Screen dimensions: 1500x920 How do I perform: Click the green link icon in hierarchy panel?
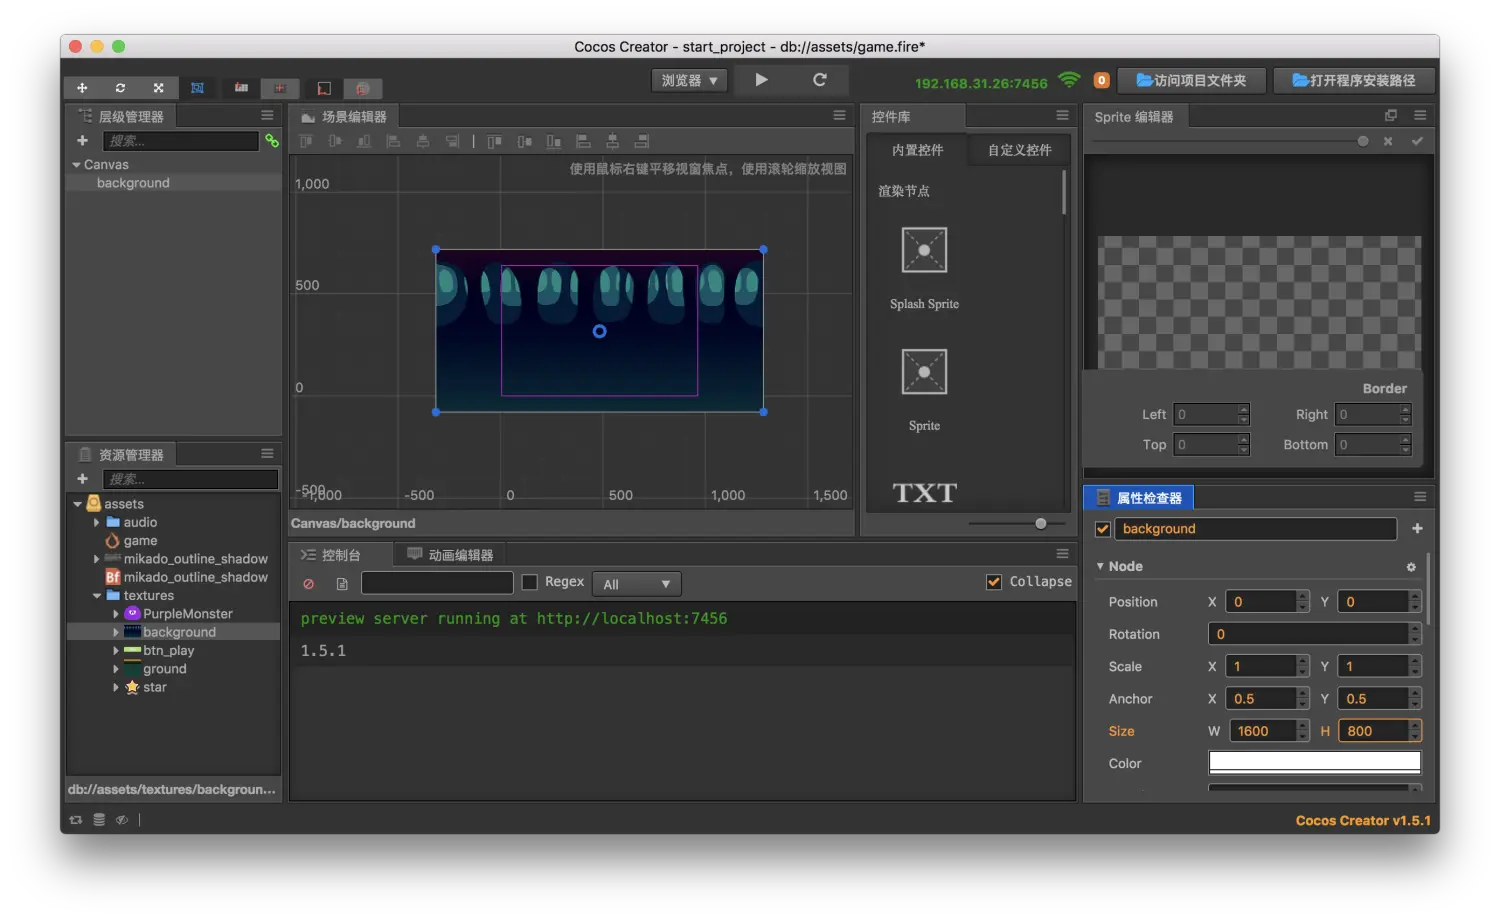coord(272,141)
